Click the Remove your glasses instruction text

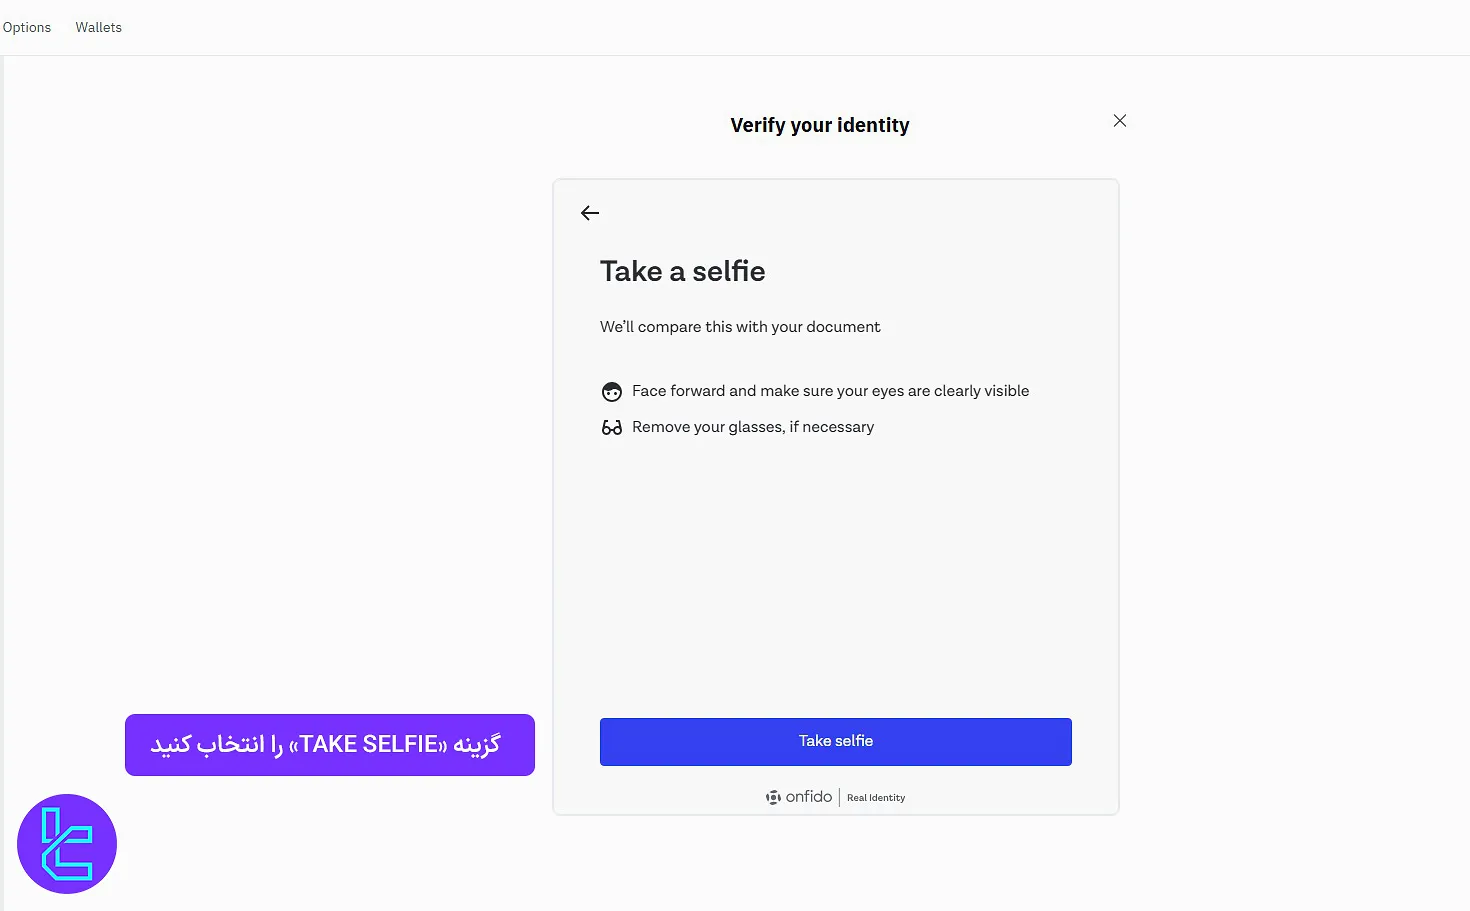tap(753, 427)
